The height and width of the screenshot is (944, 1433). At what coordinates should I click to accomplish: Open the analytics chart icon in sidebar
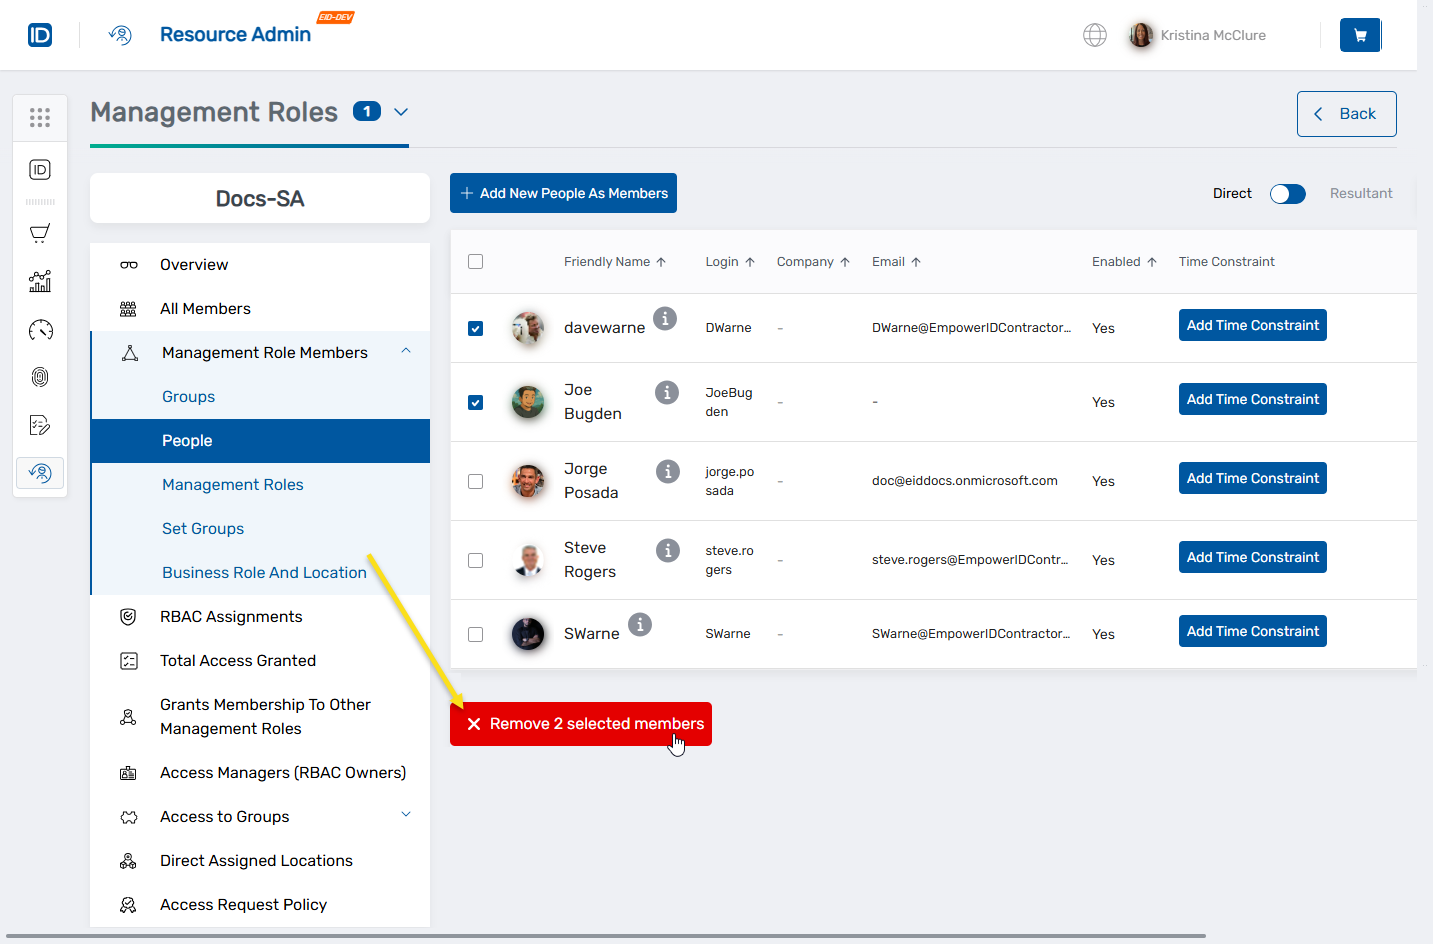[40, 282]
